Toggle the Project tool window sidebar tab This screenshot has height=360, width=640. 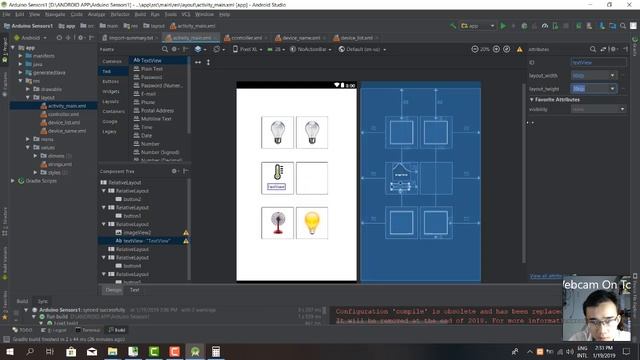pyautogui.click(x=4, y=50)
